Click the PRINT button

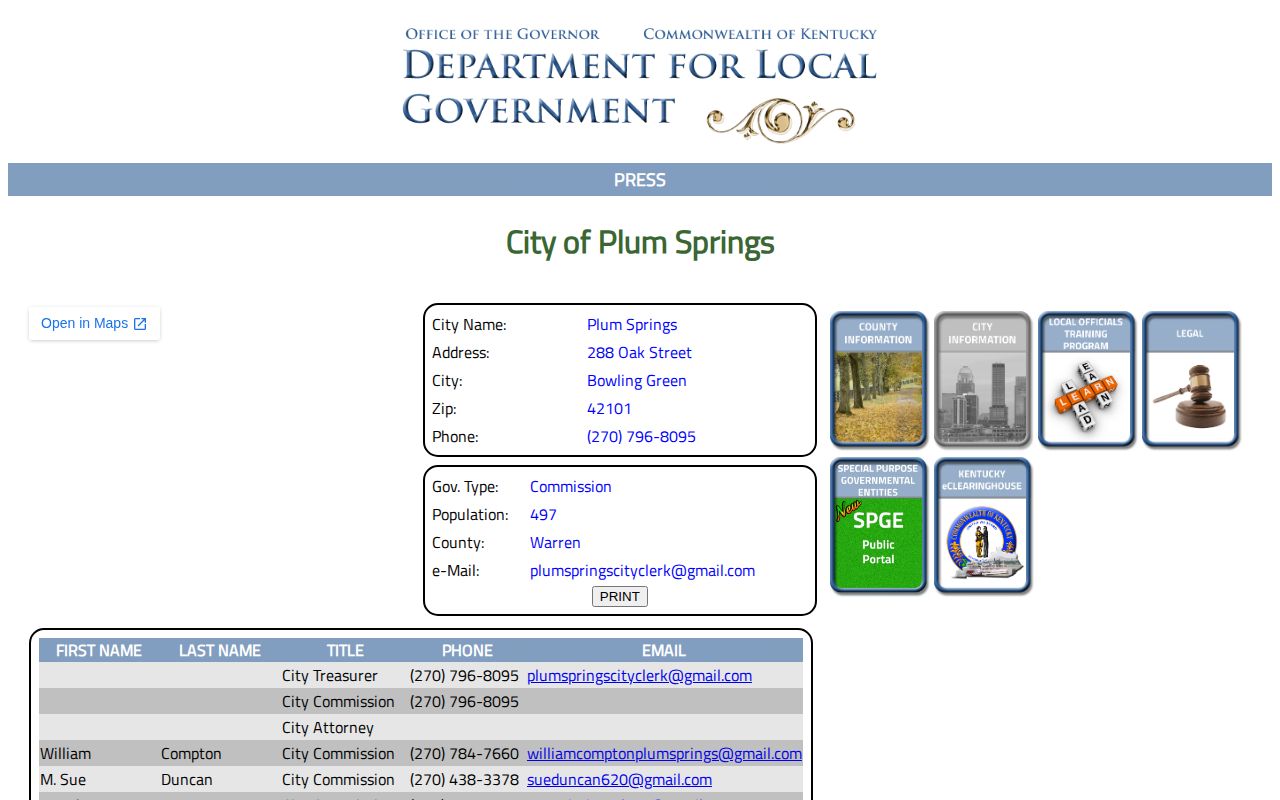coord(620,596)
